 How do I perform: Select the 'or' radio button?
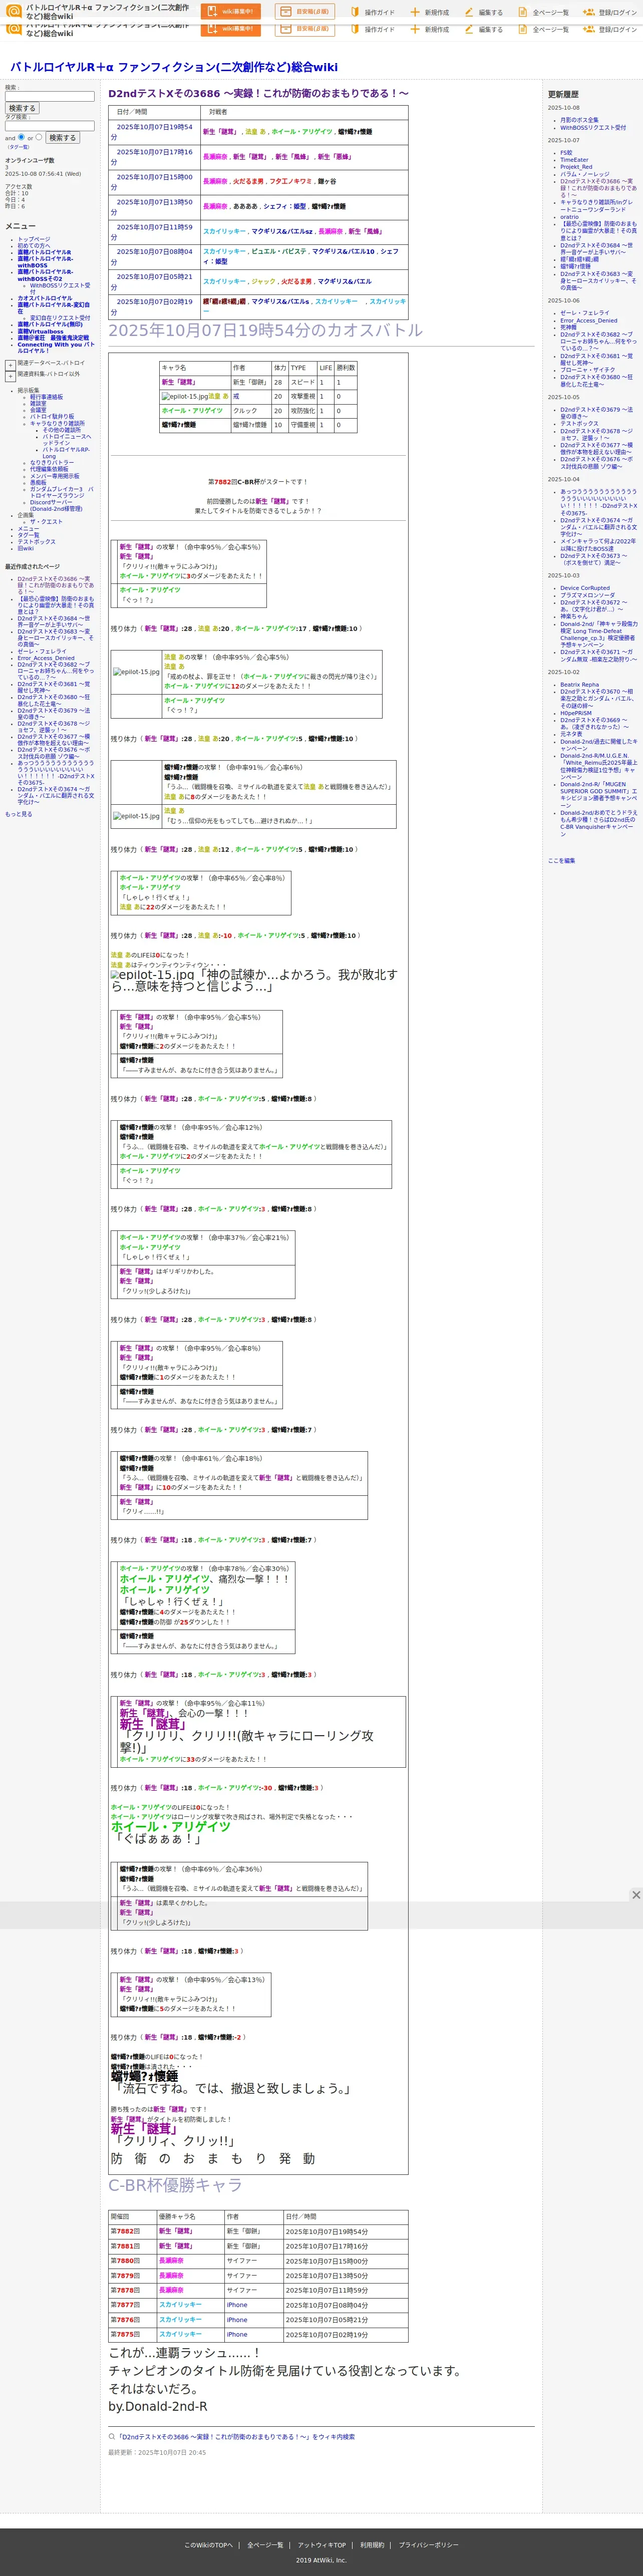point(40,137)
